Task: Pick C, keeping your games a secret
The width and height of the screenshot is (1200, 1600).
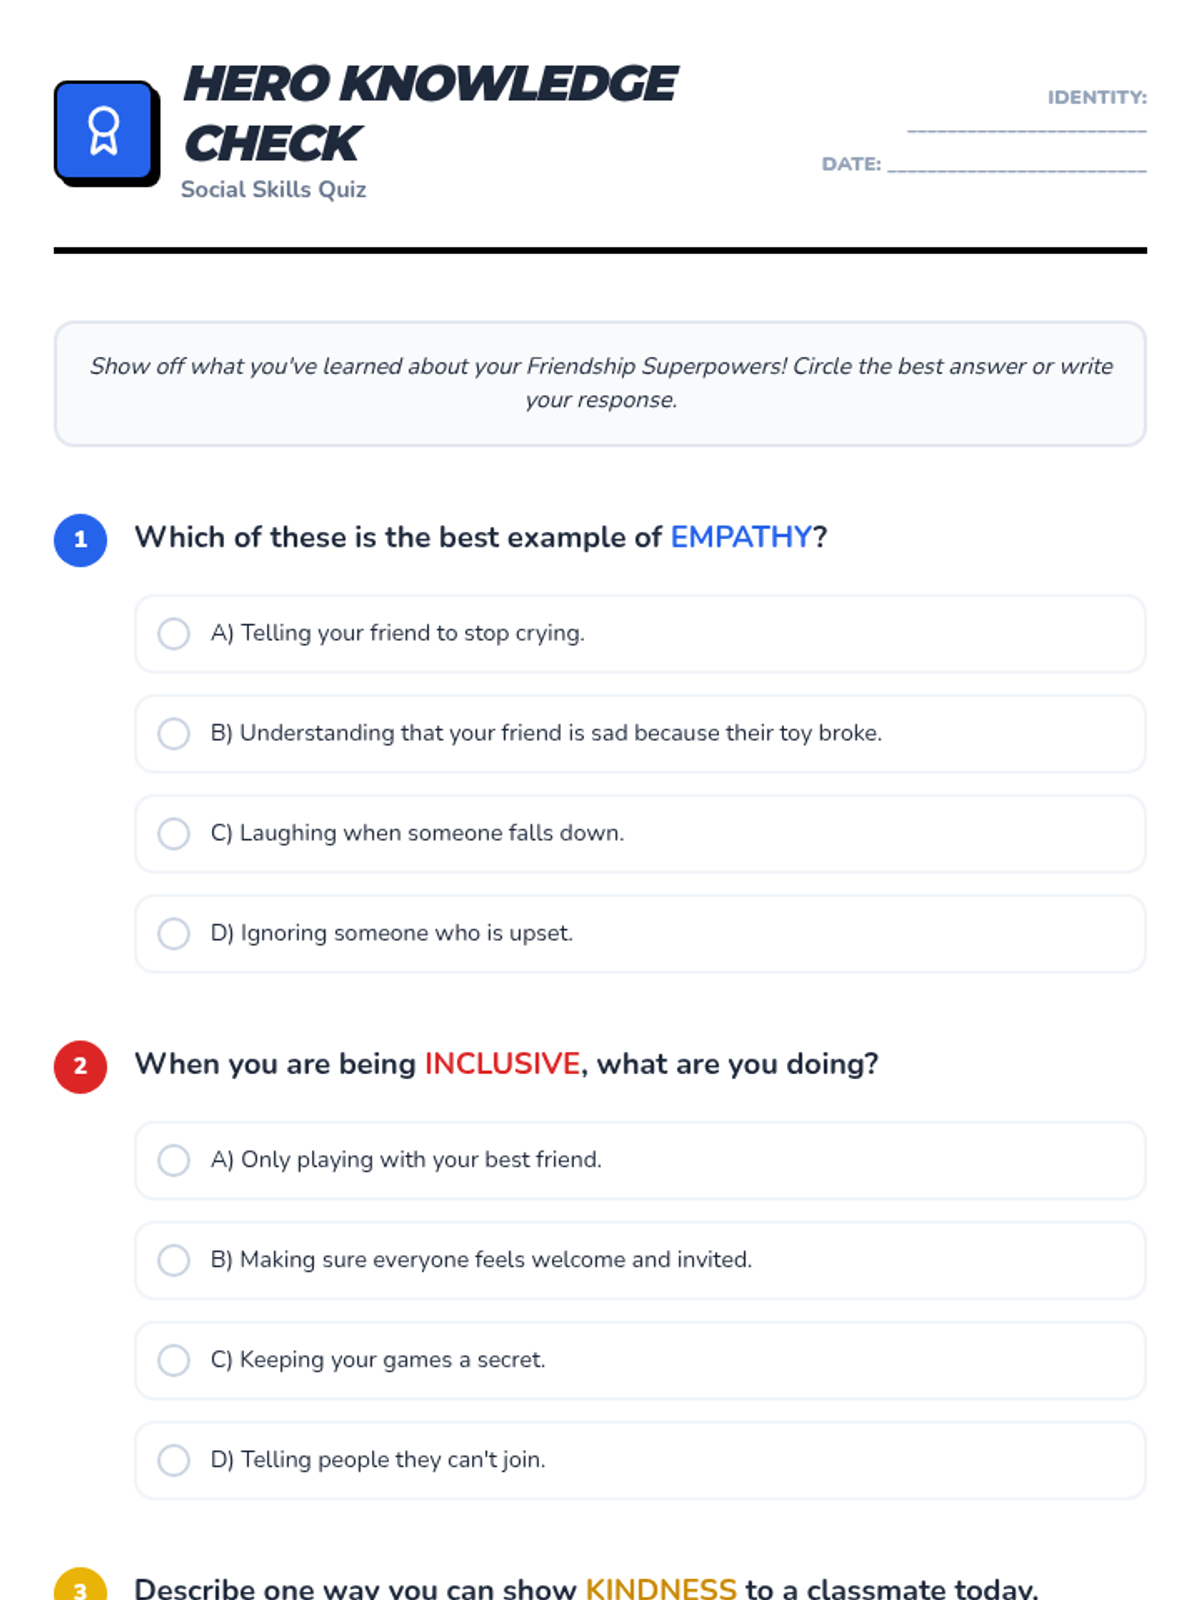Action: tap(640, 1360)
